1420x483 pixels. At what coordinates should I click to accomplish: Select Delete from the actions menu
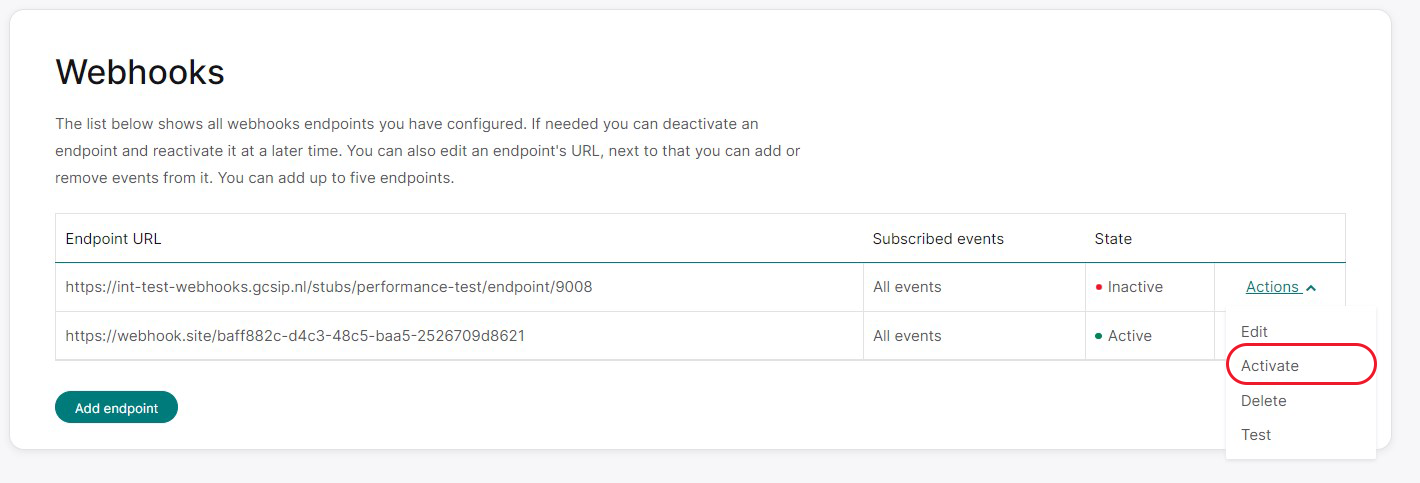point(1264,400)
